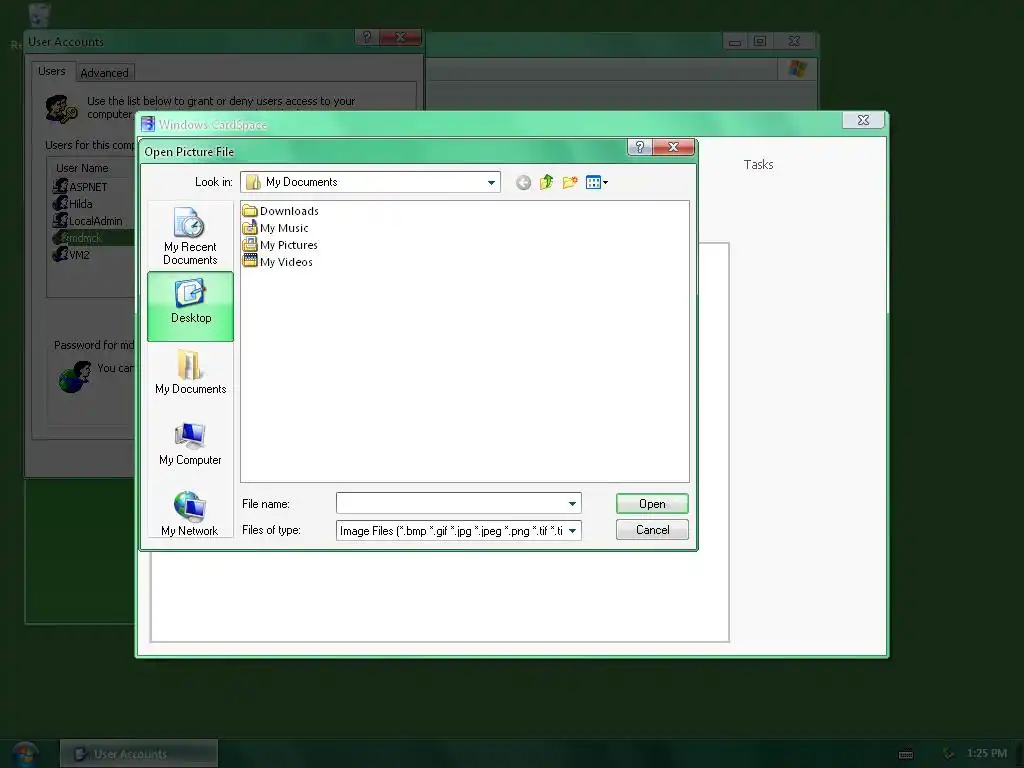The width and height of the screenshot is (1024, 768).
Task: Click the Back navigation arrow icon
Action: click(523, 183)
